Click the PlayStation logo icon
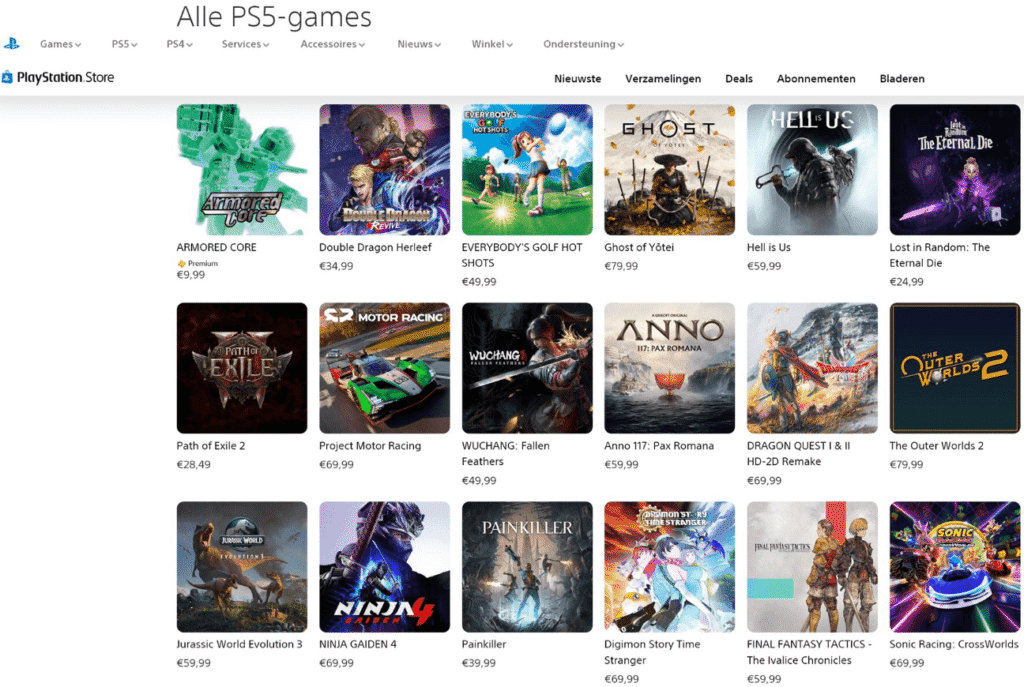 tap(11, 44)
